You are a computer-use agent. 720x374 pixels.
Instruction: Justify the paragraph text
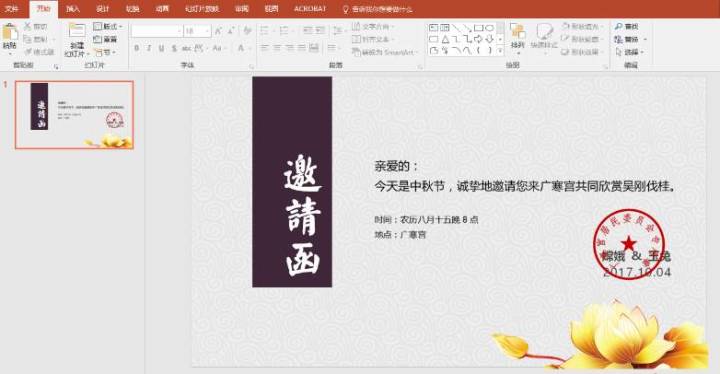(302, 48)
